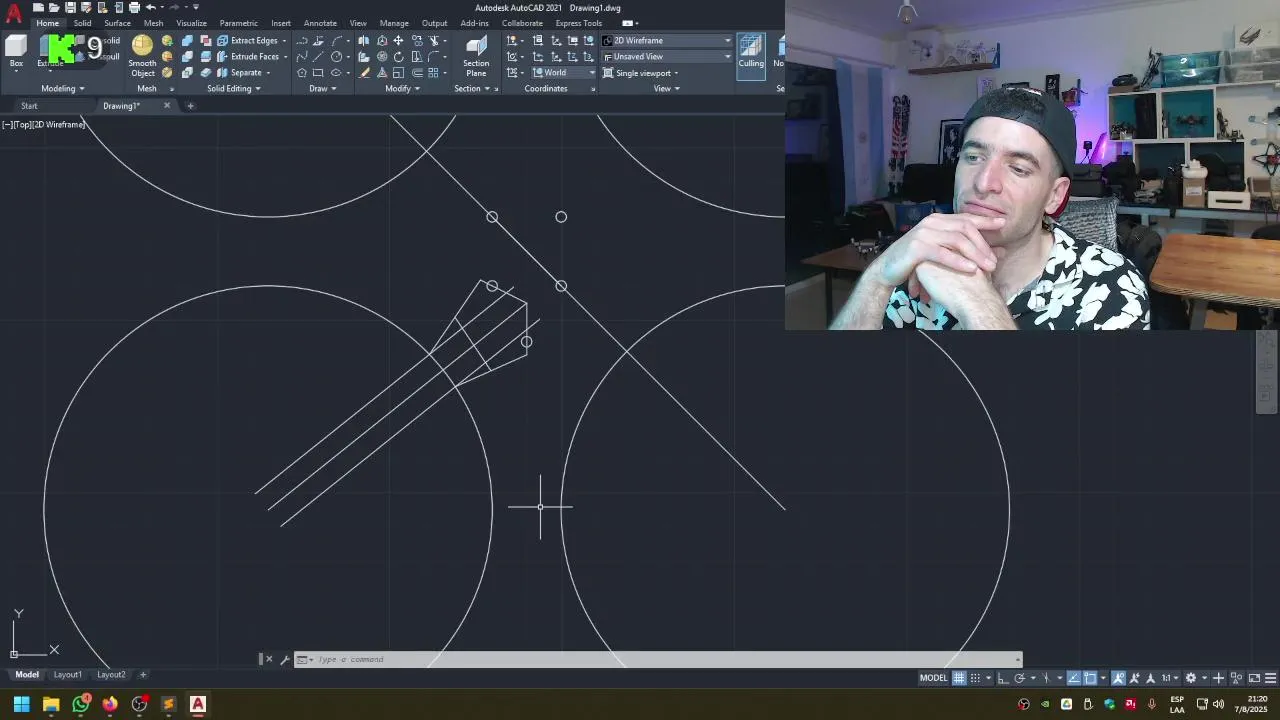Expand the Solid Editing panel
The width and height of the screenshot is (1280, 720).
pyautogui.click(x=233, y=88)
